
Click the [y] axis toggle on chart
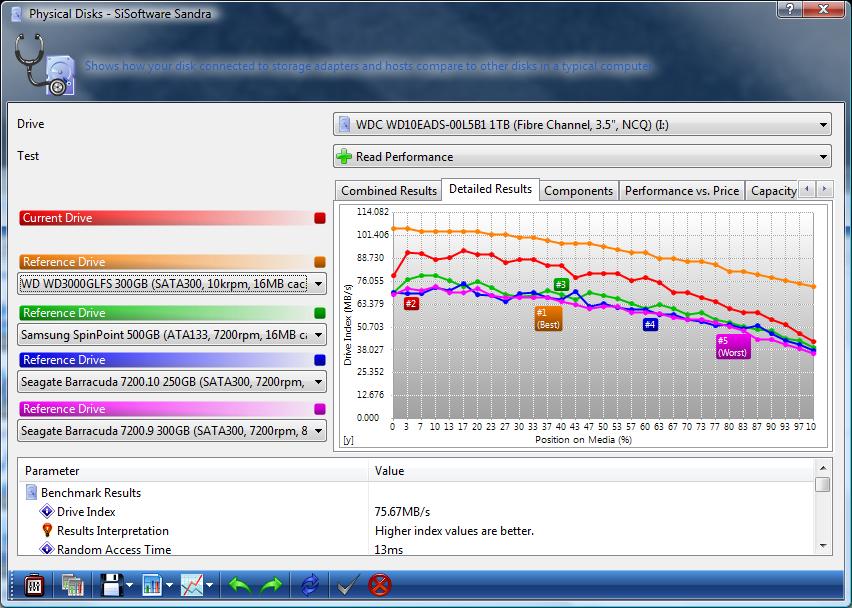click(x=348, y=440)
